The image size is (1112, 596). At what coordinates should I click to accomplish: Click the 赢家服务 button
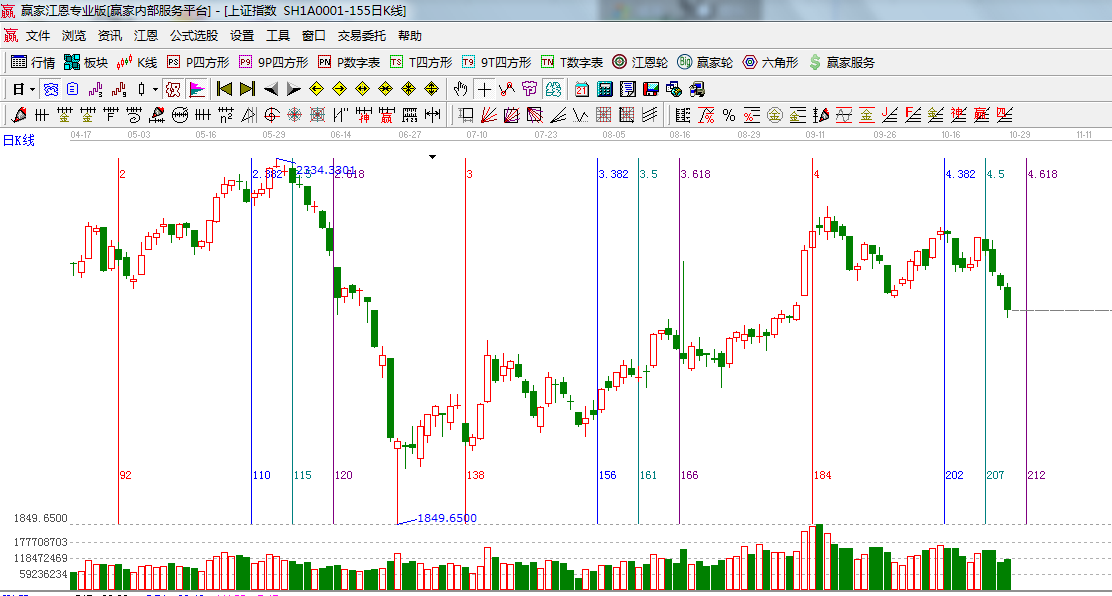(x=841, y=62)
